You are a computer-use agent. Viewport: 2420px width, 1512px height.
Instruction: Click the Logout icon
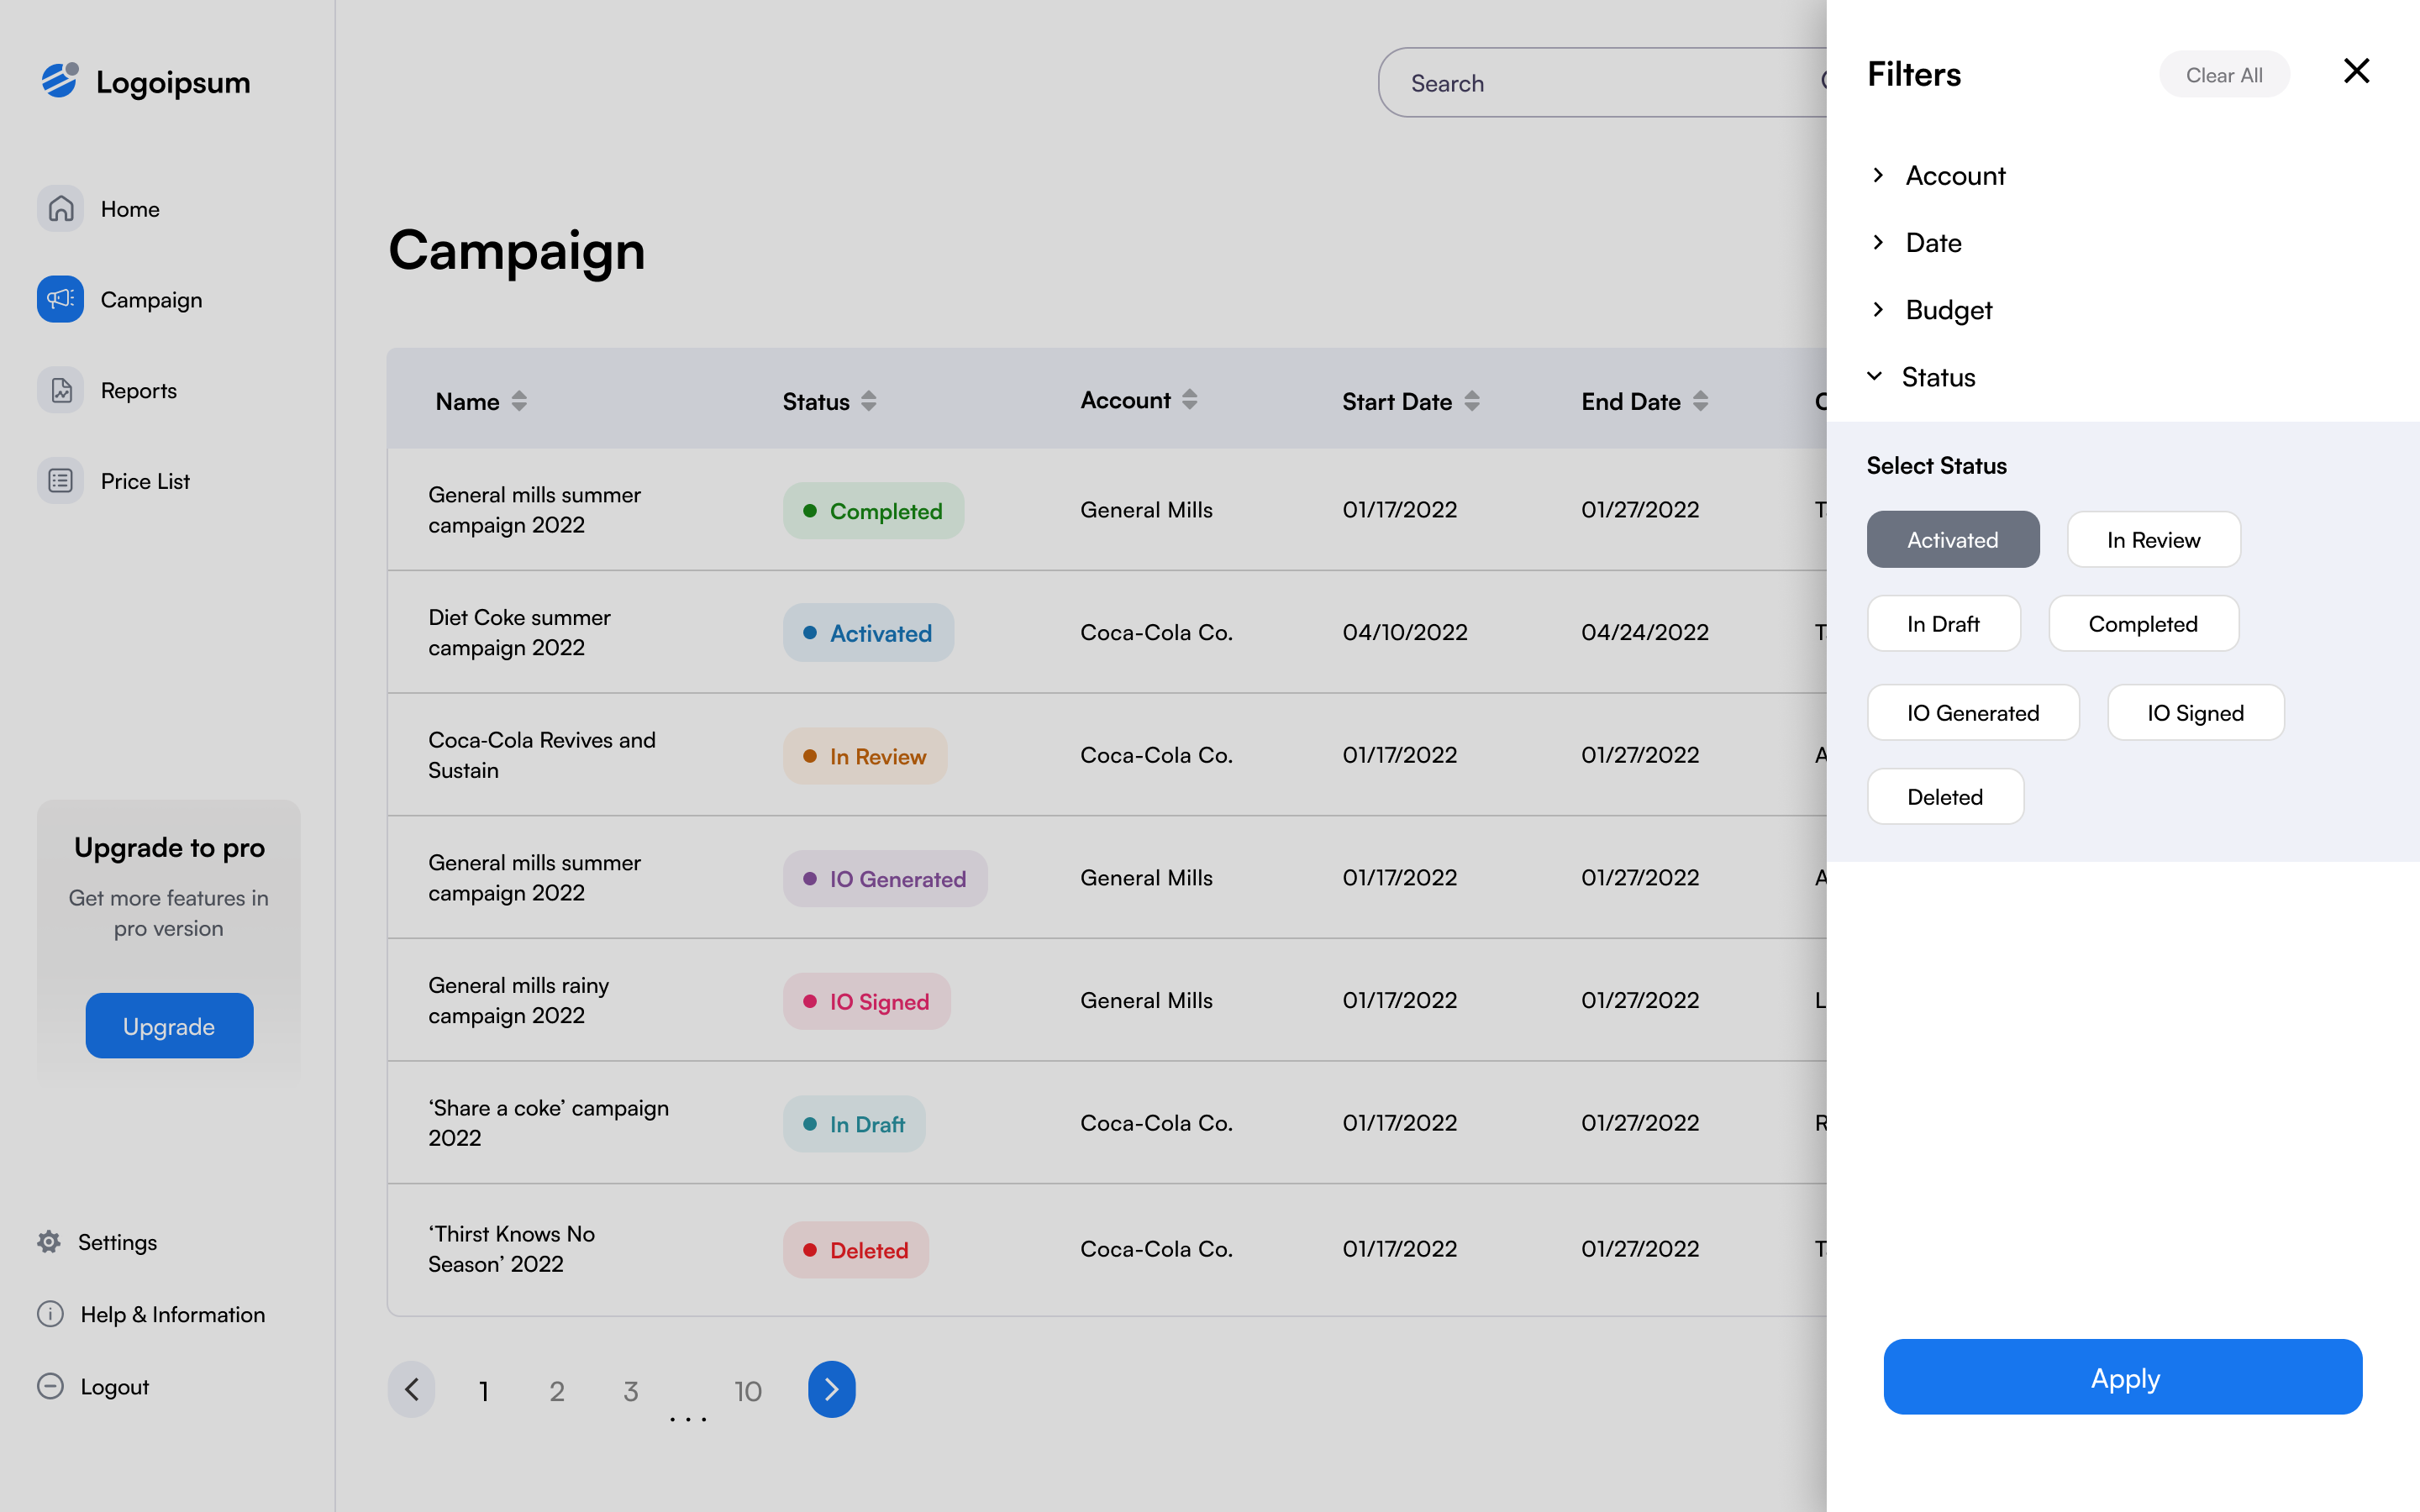pyautogui.click(x=49, y=1385)
